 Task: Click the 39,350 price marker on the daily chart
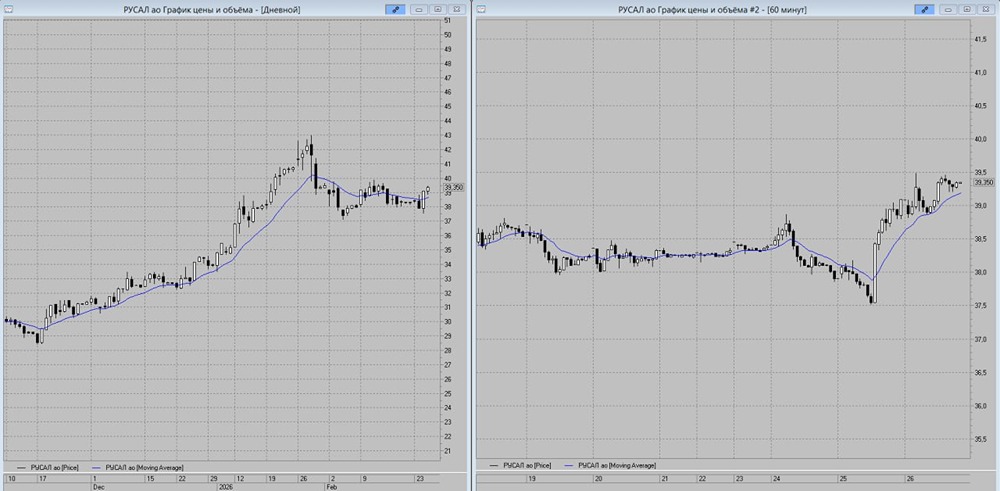click(x=453, y=187)
